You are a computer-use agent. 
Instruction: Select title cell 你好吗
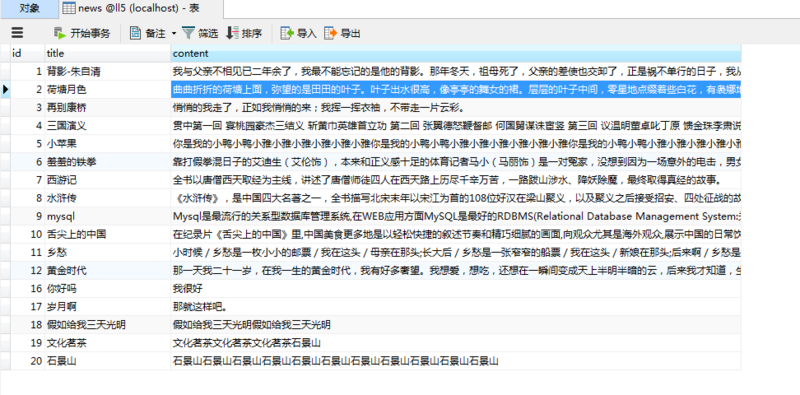(x=108, y=289)
